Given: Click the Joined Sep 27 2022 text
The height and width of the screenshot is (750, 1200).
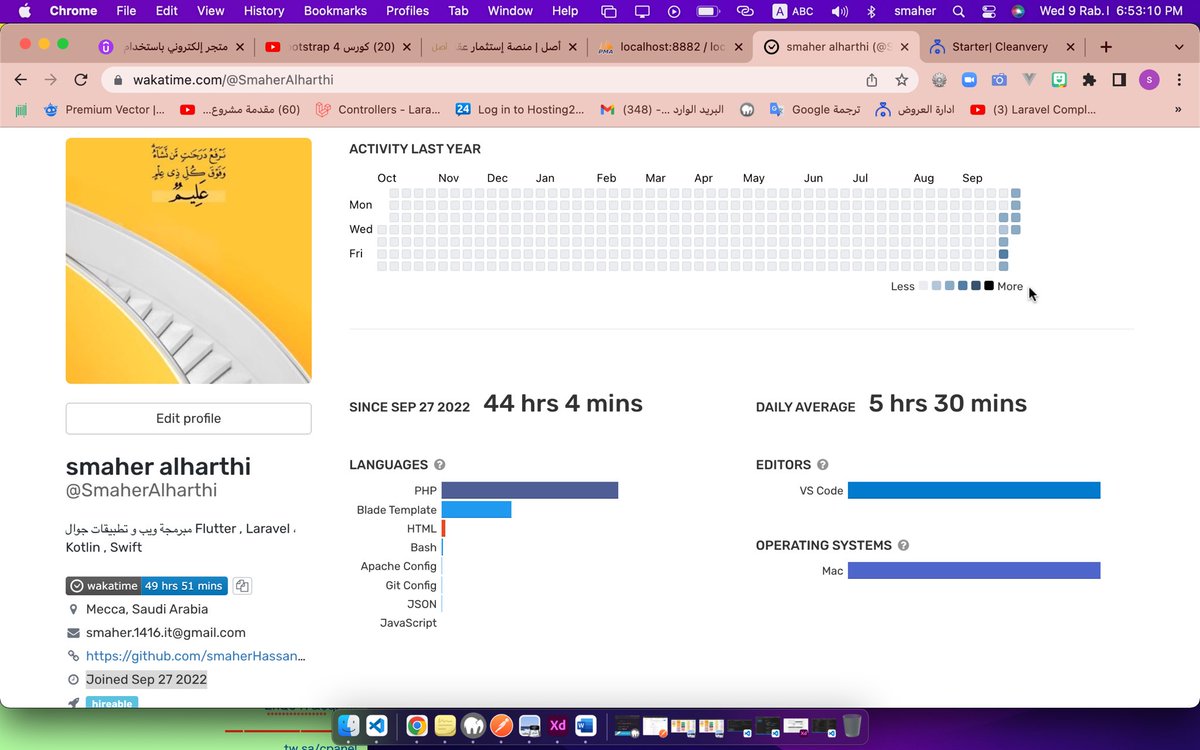Looking at the screenshot, I should pyautogui.click(x=146, y=680).
